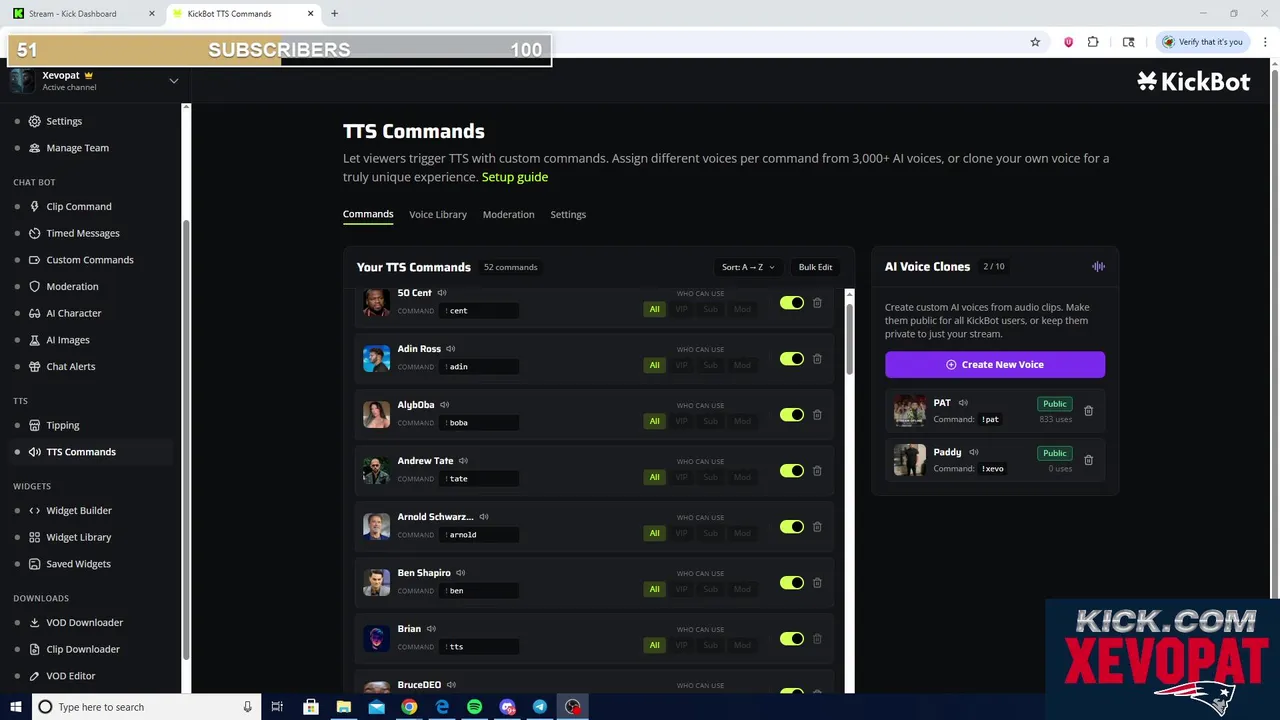Play voice preview for Adin Ross
The height and width of the screenshot is (720, 1280).
(451, 349)
